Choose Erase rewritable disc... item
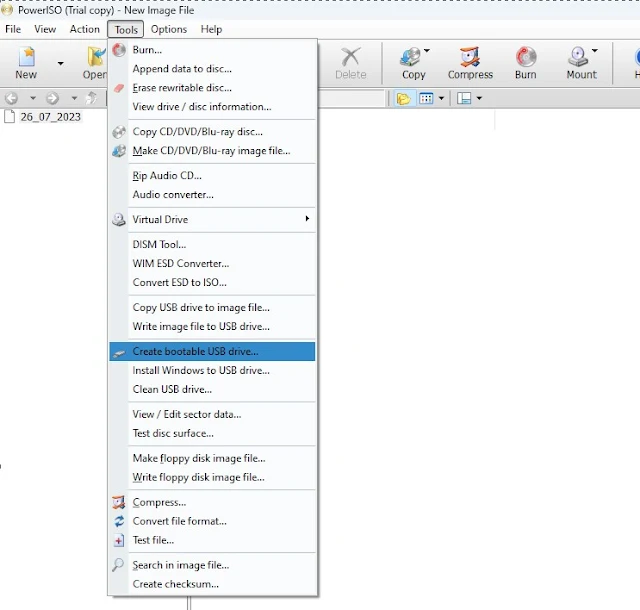The width and height of the screenshot is (640, 610). pos(182,87)
